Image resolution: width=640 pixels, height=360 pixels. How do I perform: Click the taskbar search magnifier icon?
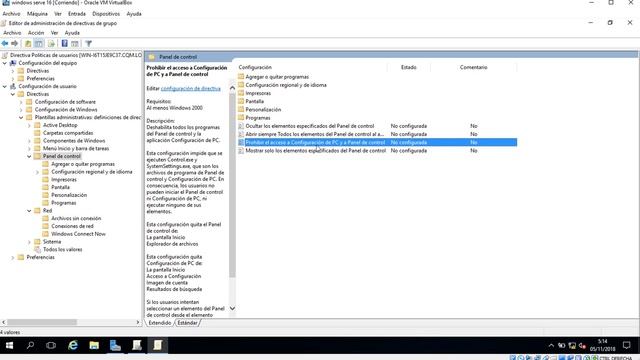click(x=30, y=346)
